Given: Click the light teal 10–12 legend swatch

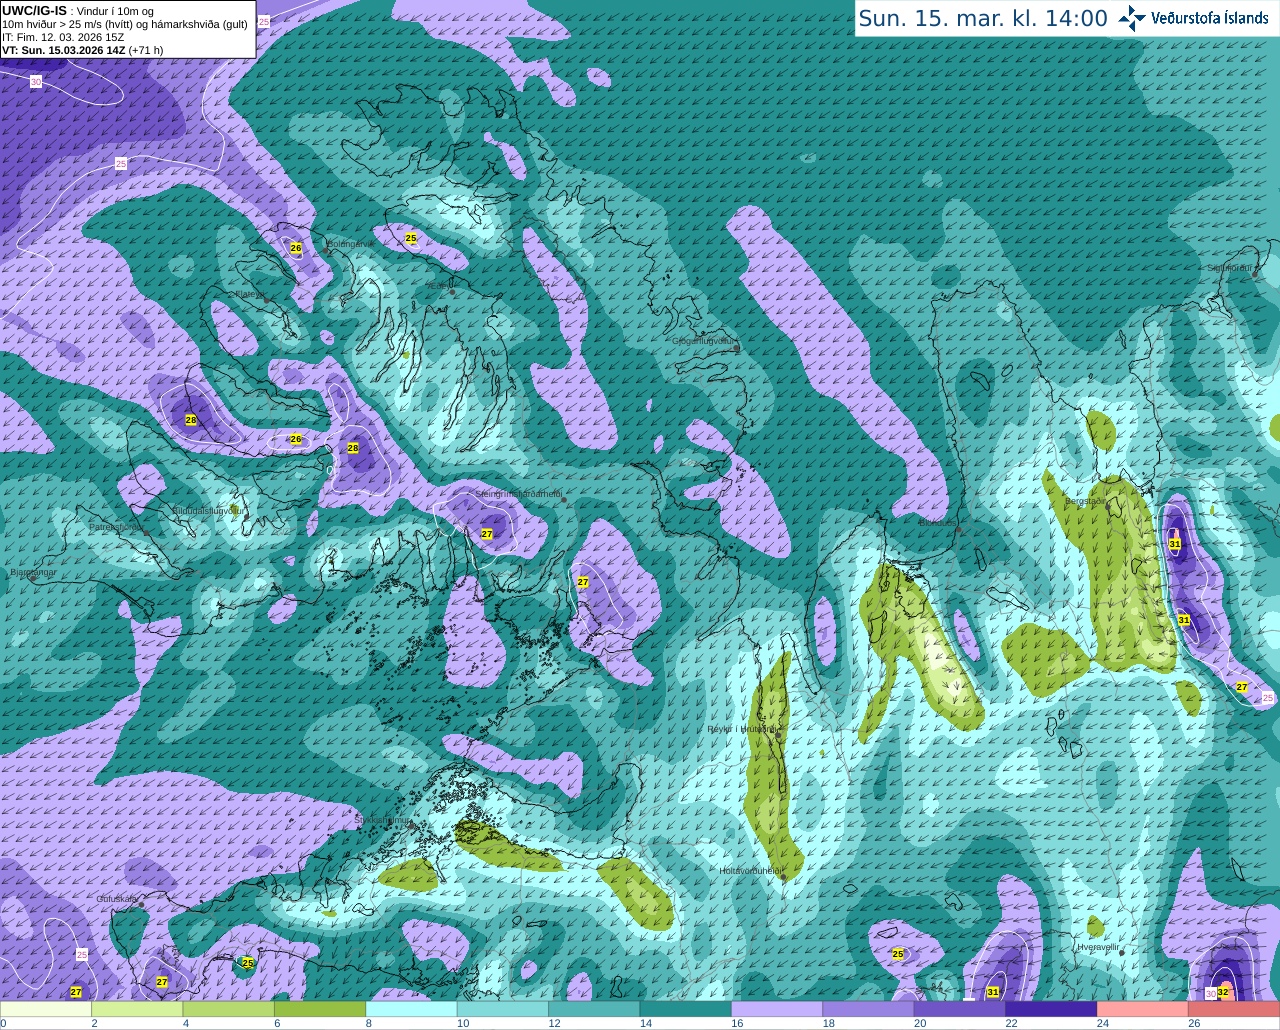Looking at the screenshot, I should [x=503, y=1009].
